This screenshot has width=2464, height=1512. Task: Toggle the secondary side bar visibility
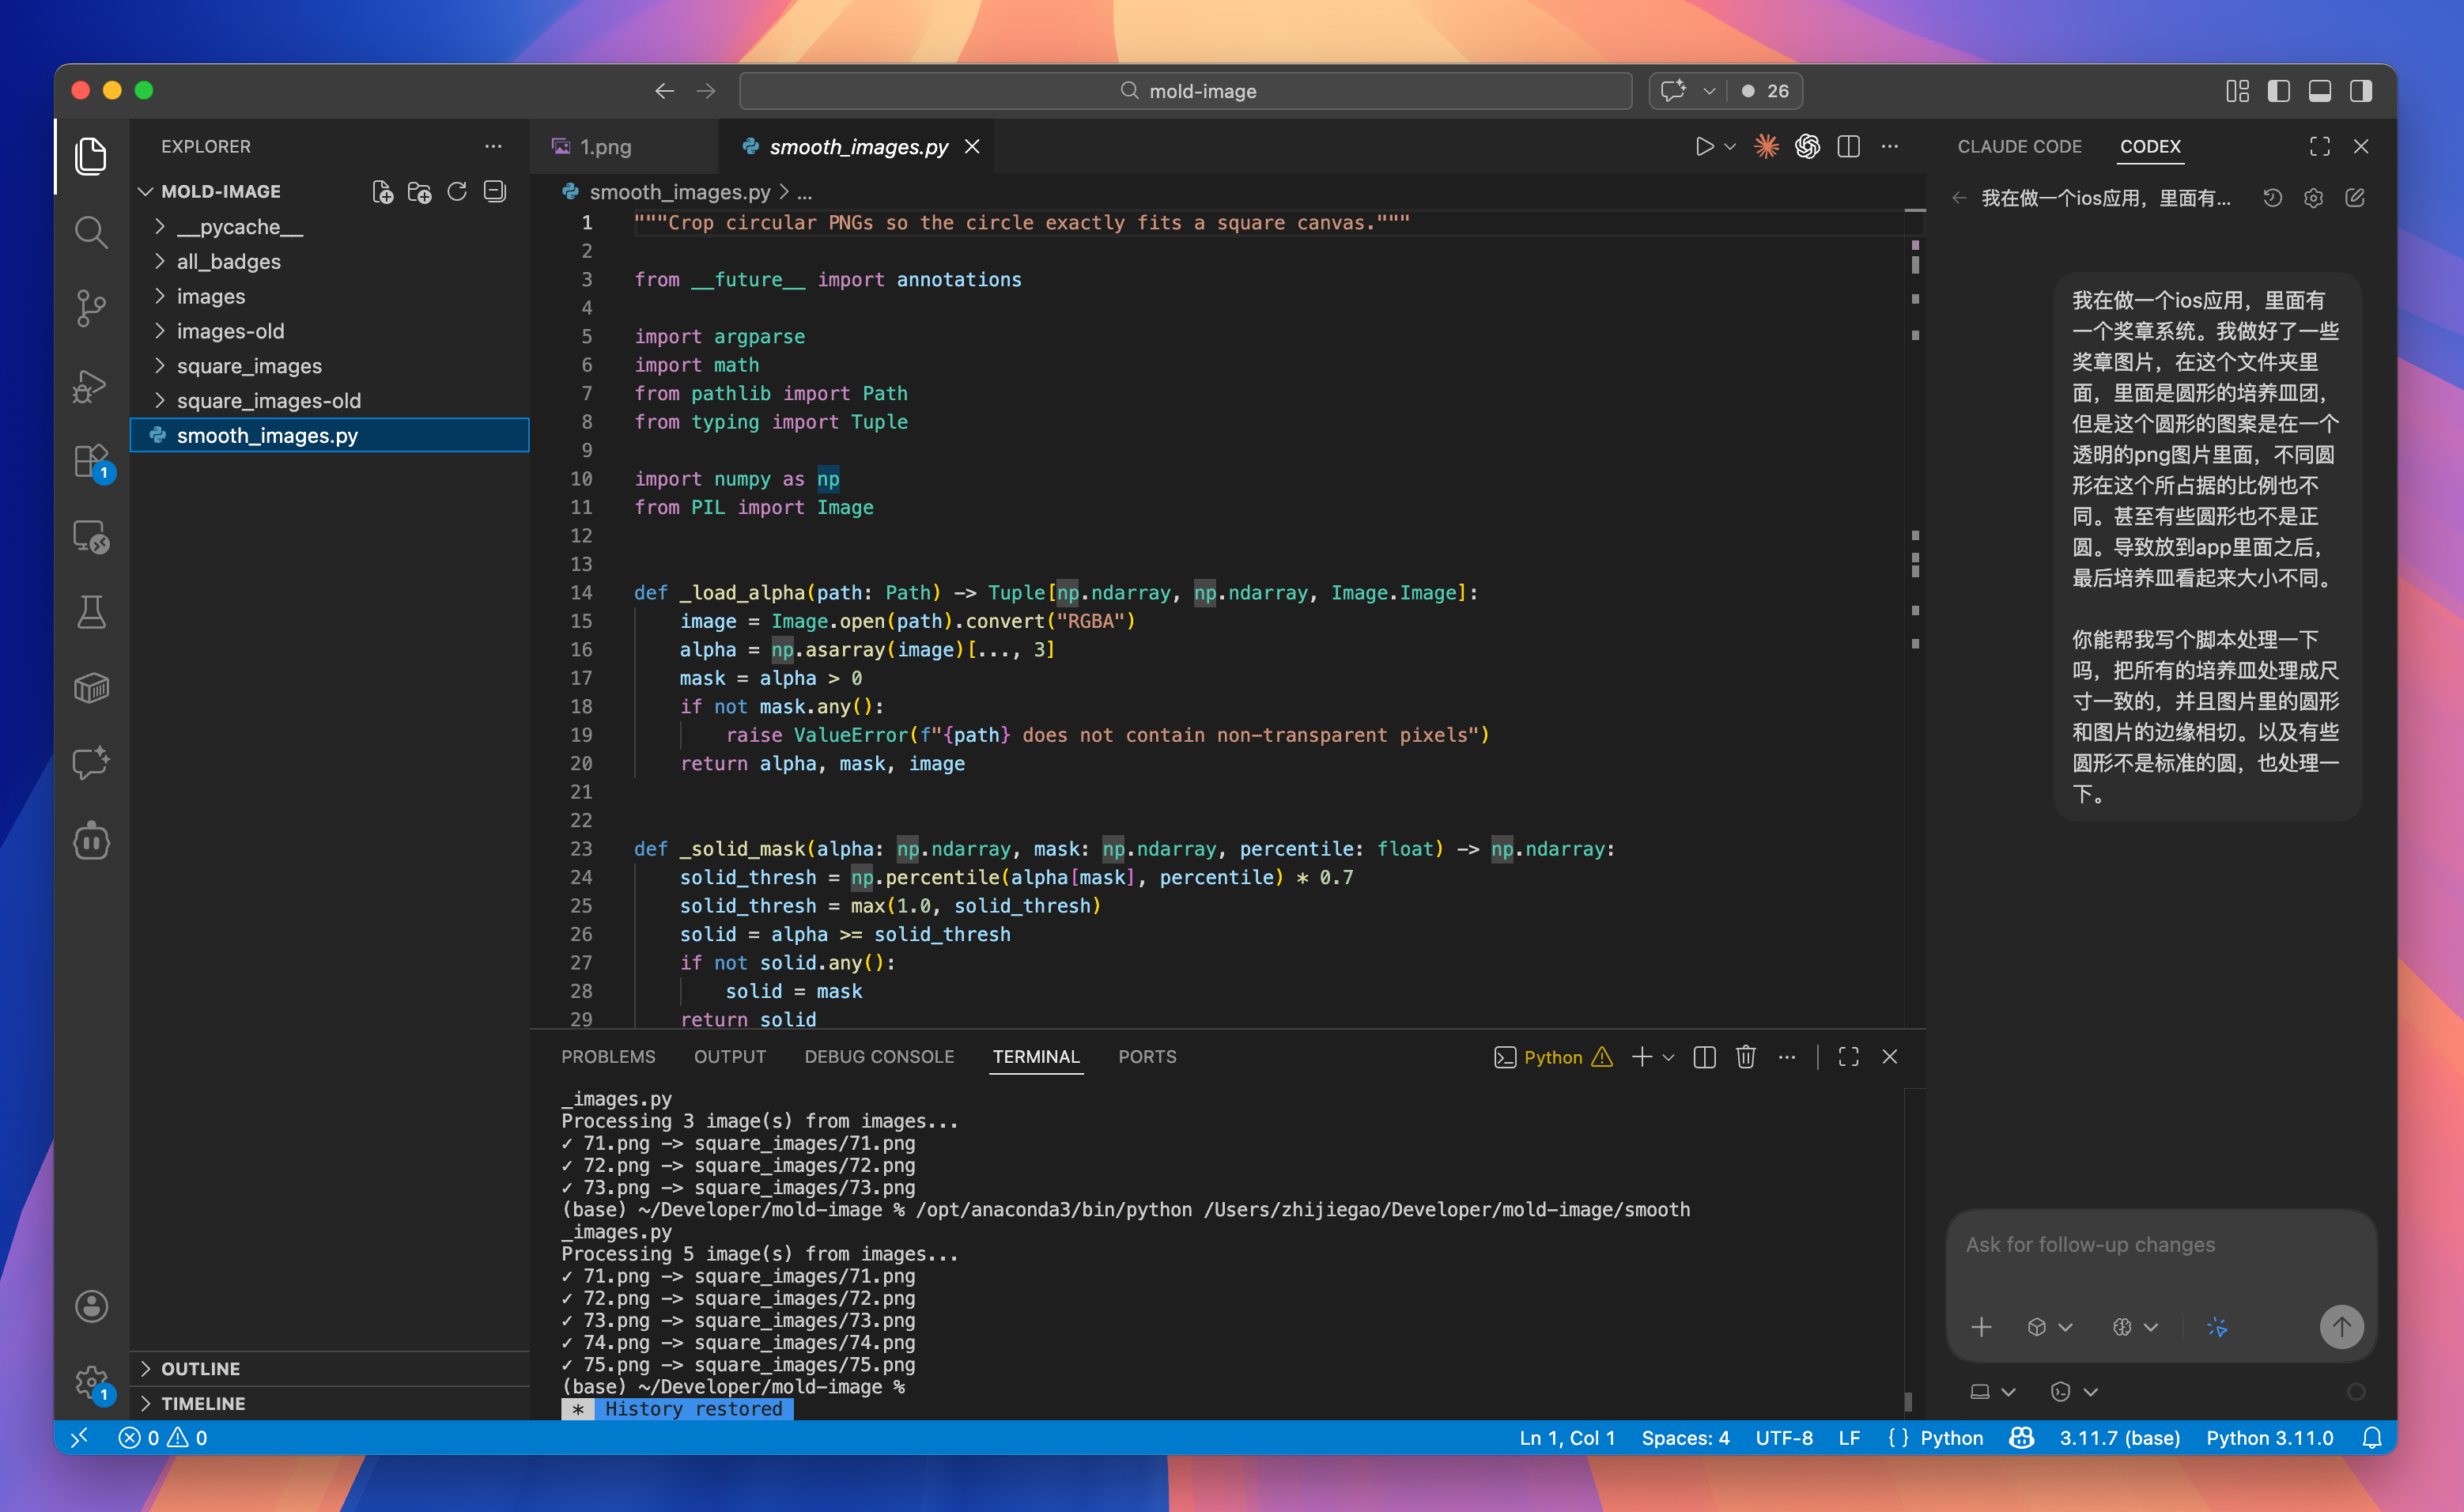click(x=2361, y=91)
